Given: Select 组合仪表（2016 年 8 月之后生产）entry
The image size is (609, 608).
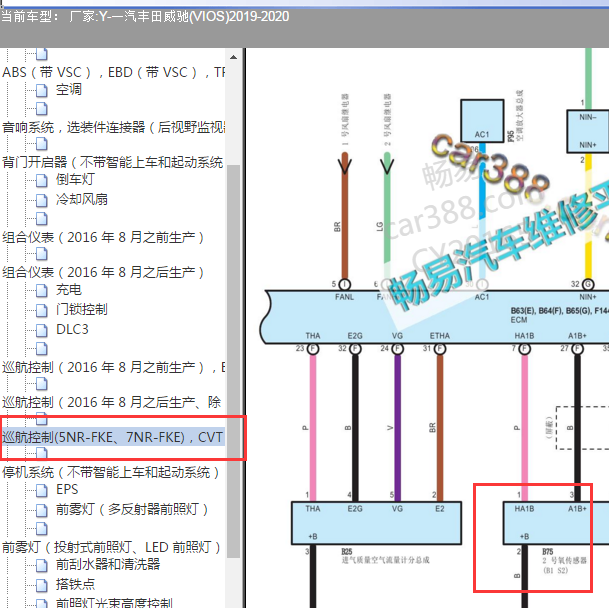Looking at the screenshot, I should (103, 272).
